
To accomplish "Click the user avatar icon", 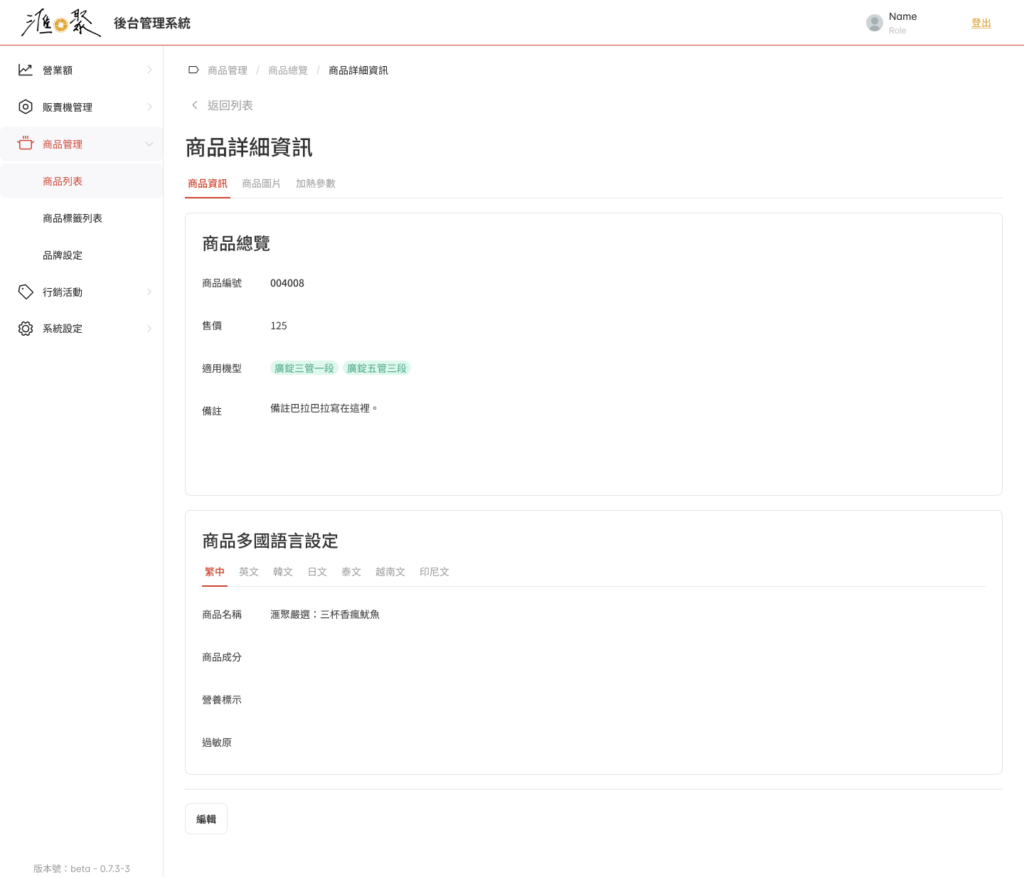I will click(x=874, y=23).
